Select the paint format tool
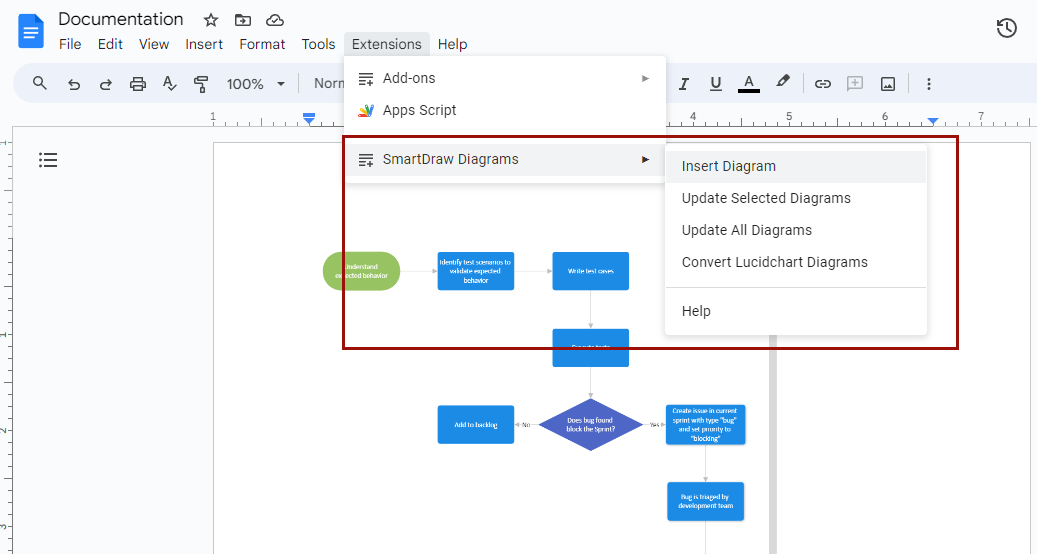The width and height of the screenshot is (1037, 554). pos(201,84)
